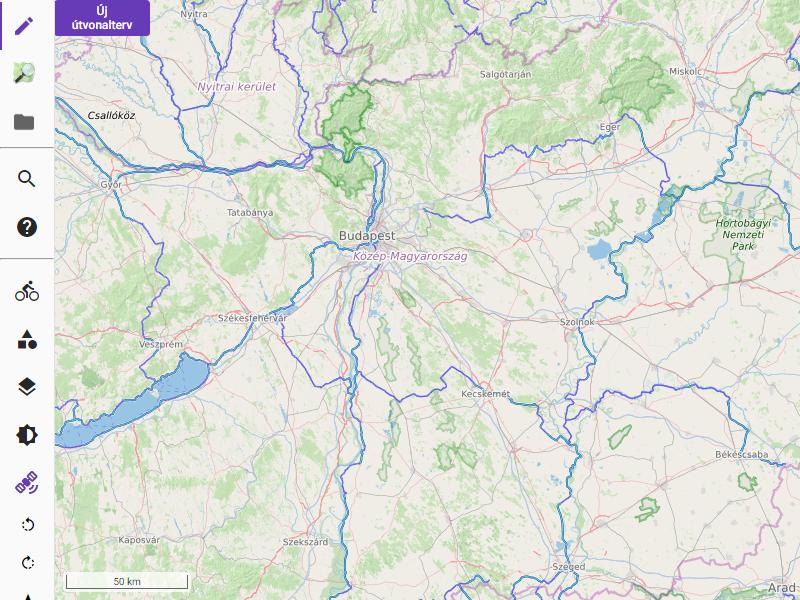Open help question mark icon
Image resolution: width=800 pixels, height=600 pixels.
click(27, 227)
